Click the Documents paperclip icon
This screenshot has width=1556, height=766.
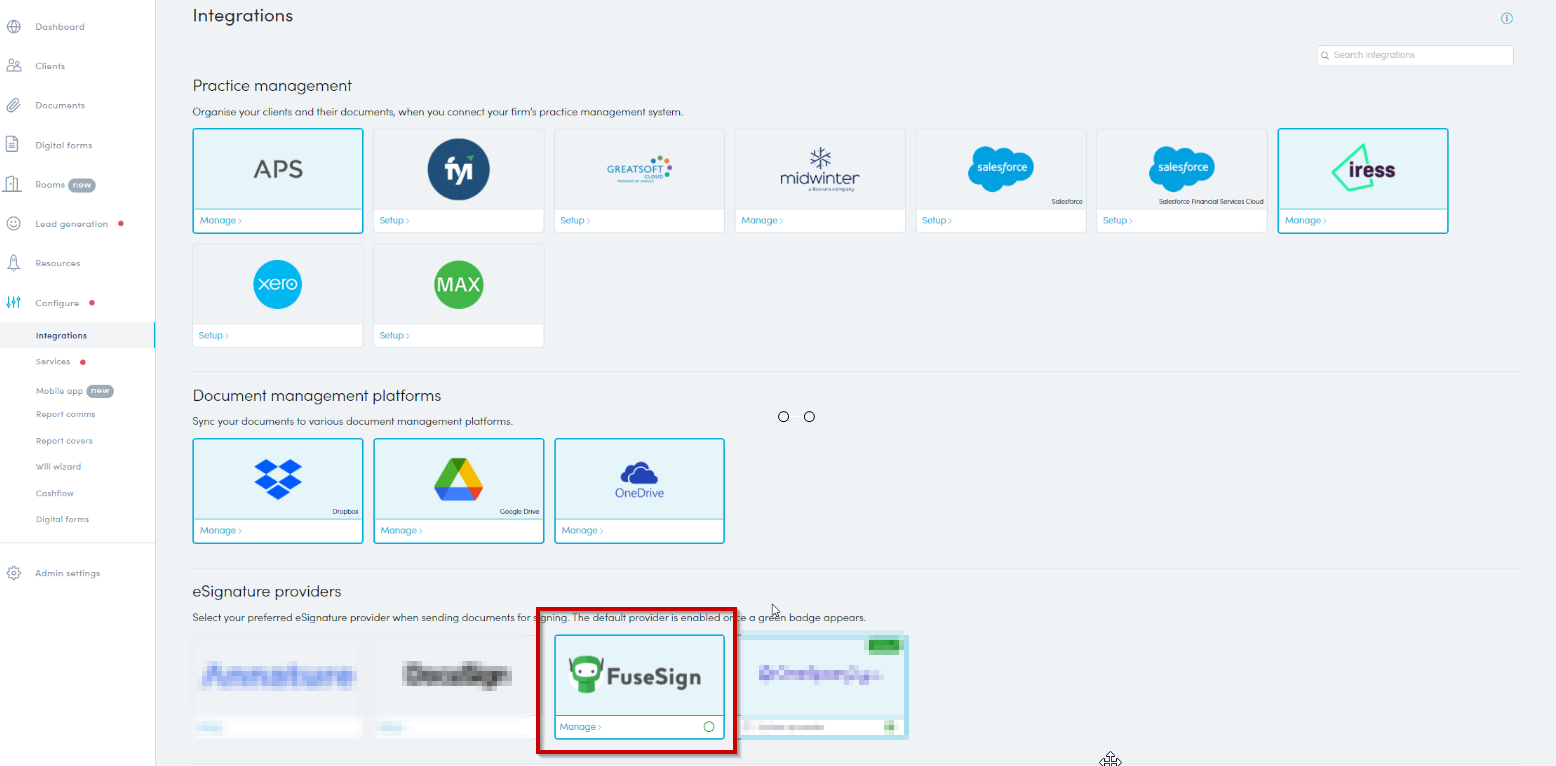click(14, 105)
